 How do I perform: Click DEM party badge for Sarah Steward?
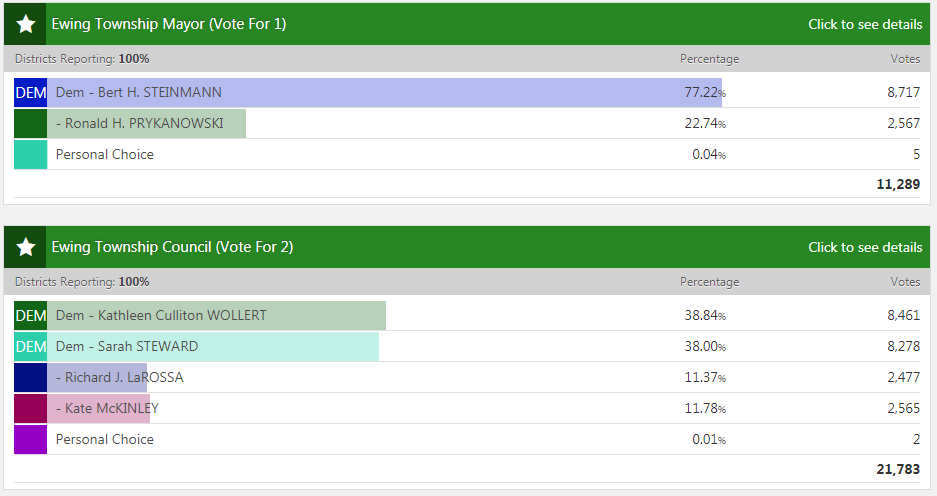30,347
